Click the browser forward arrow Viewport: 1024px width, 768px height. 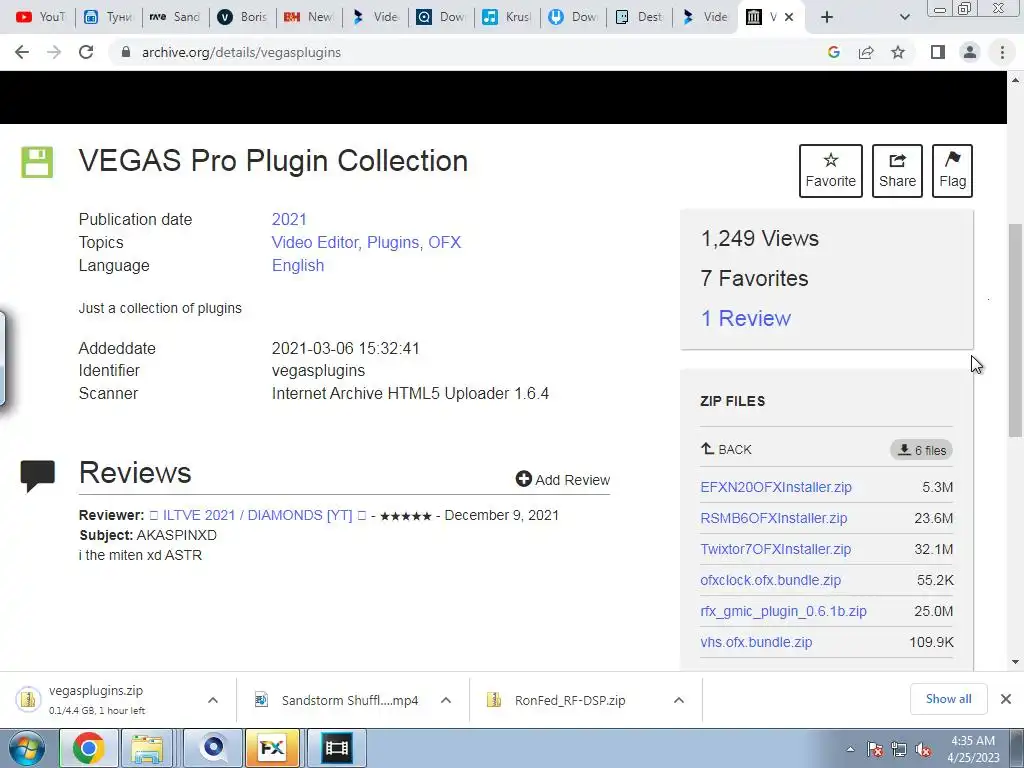click(54, 52)
